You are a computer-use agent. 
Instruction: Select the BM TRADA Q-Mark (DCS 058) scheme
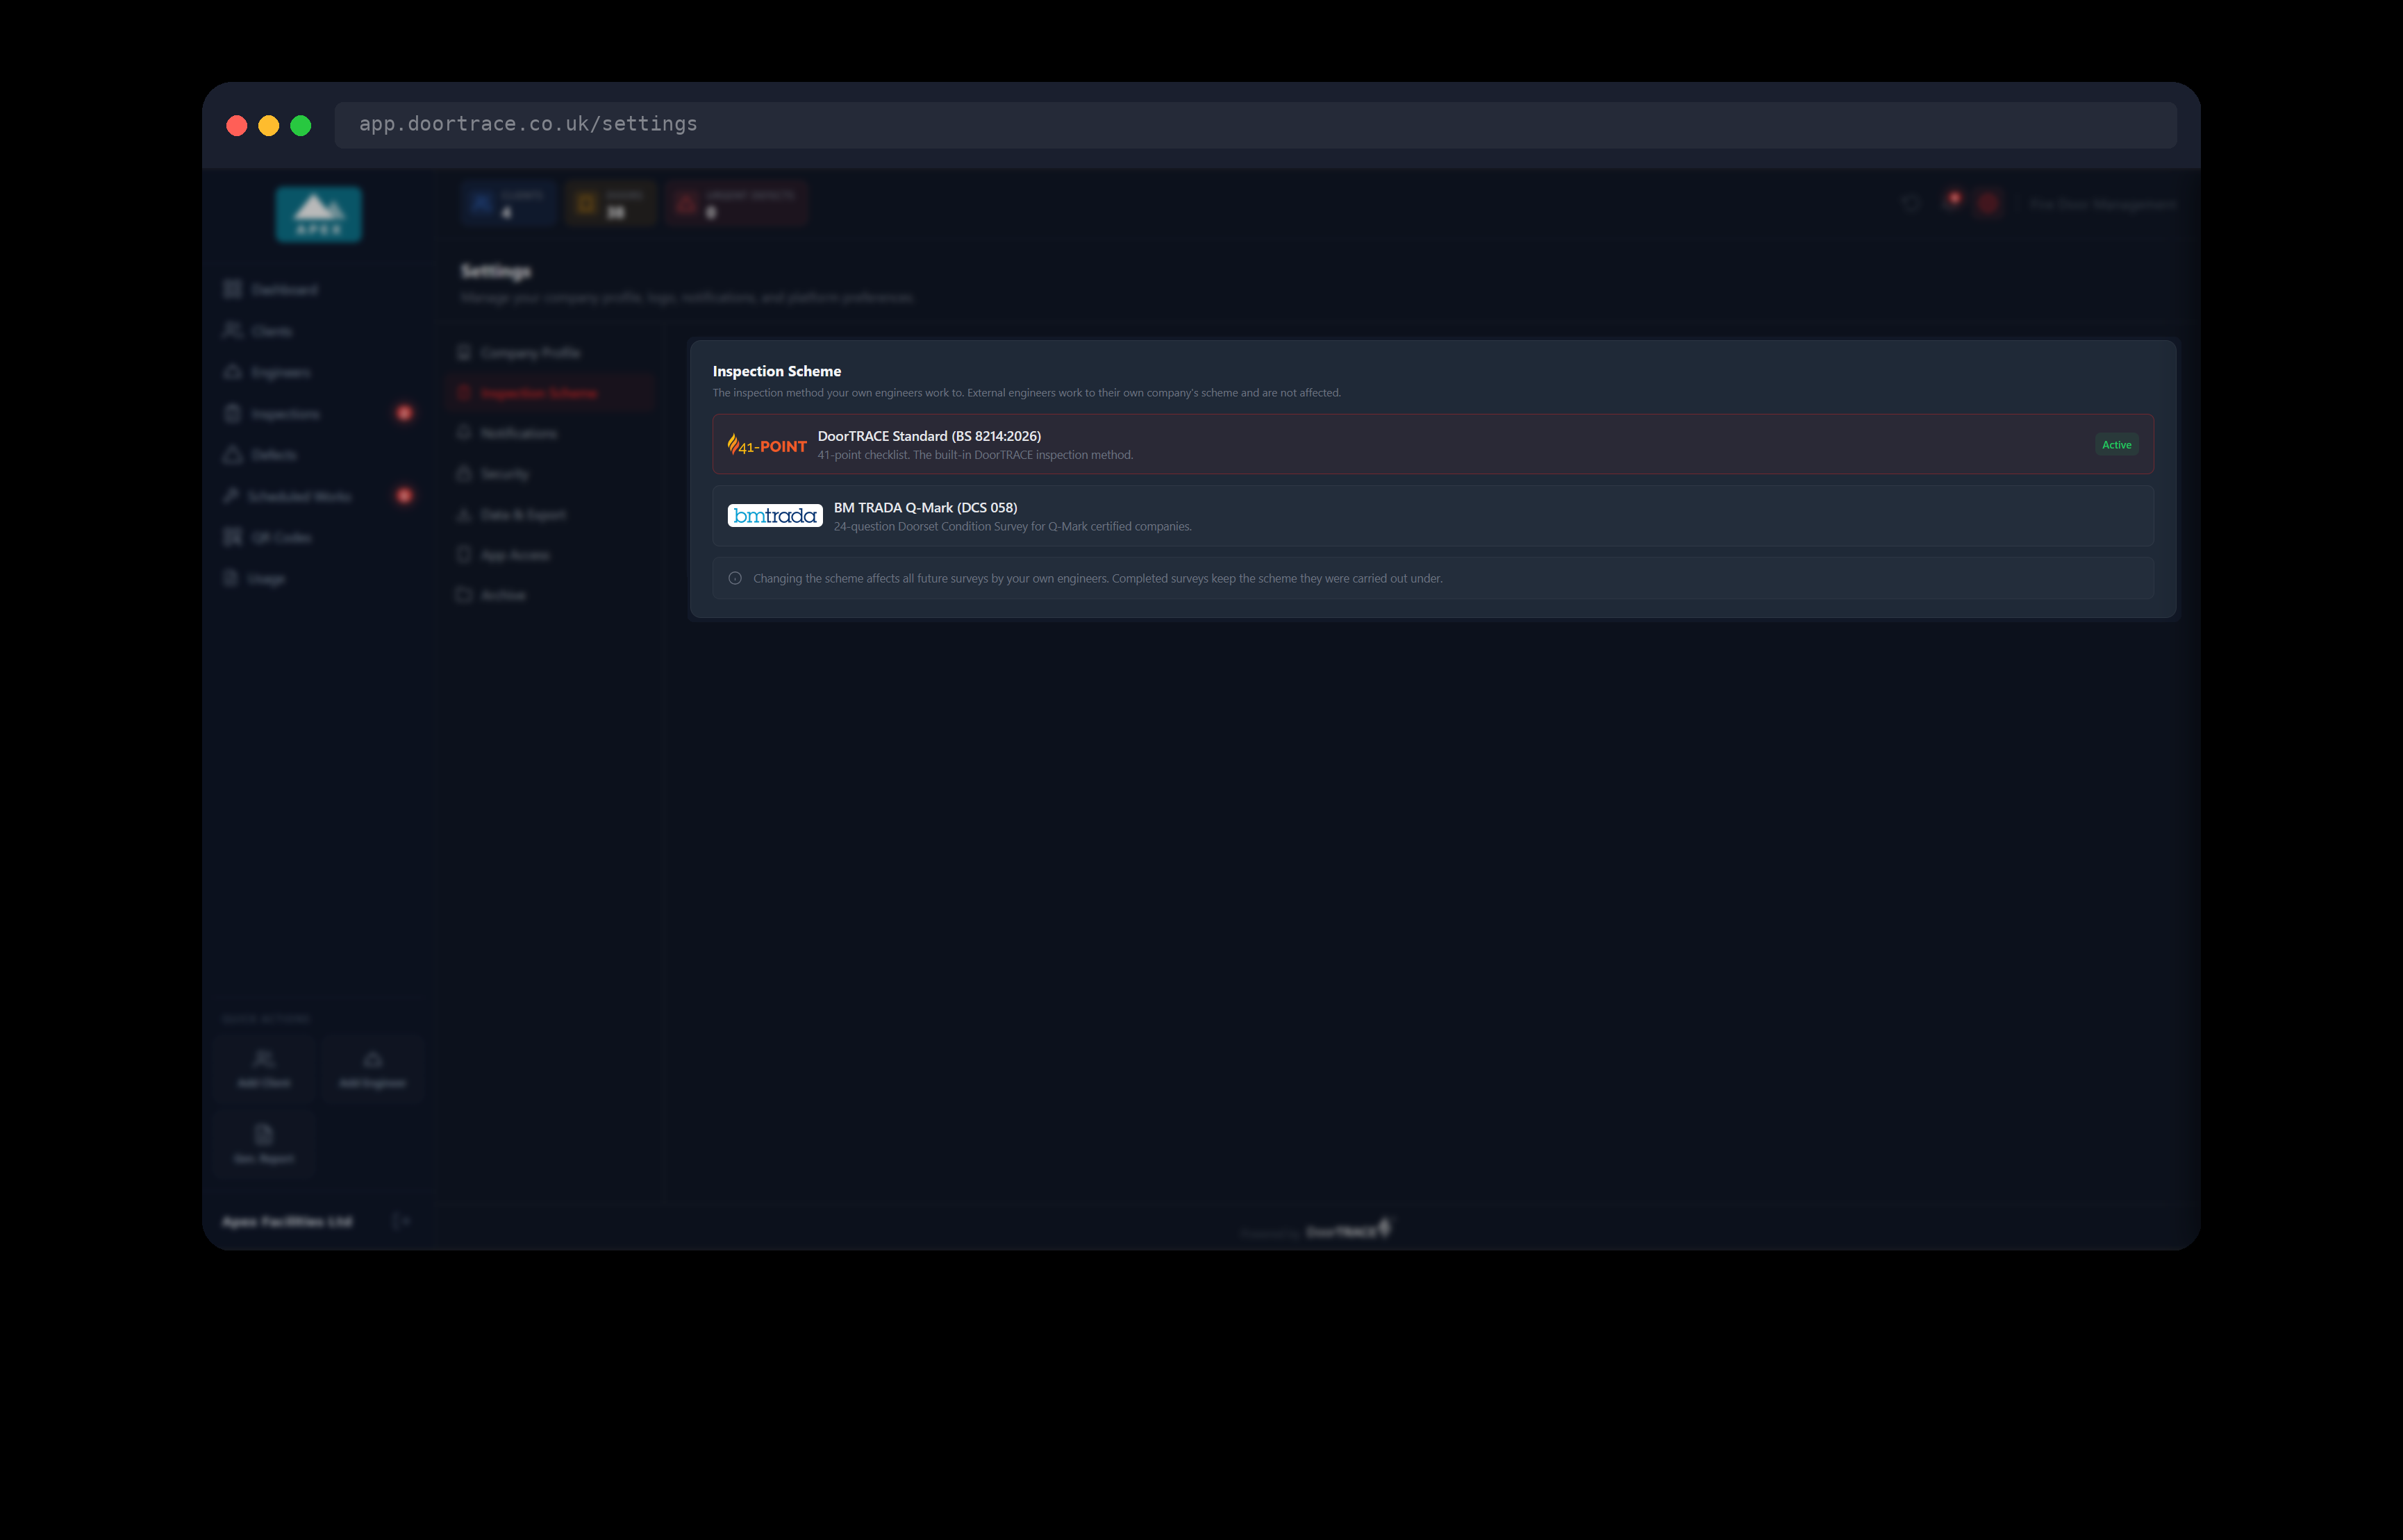1432,516
